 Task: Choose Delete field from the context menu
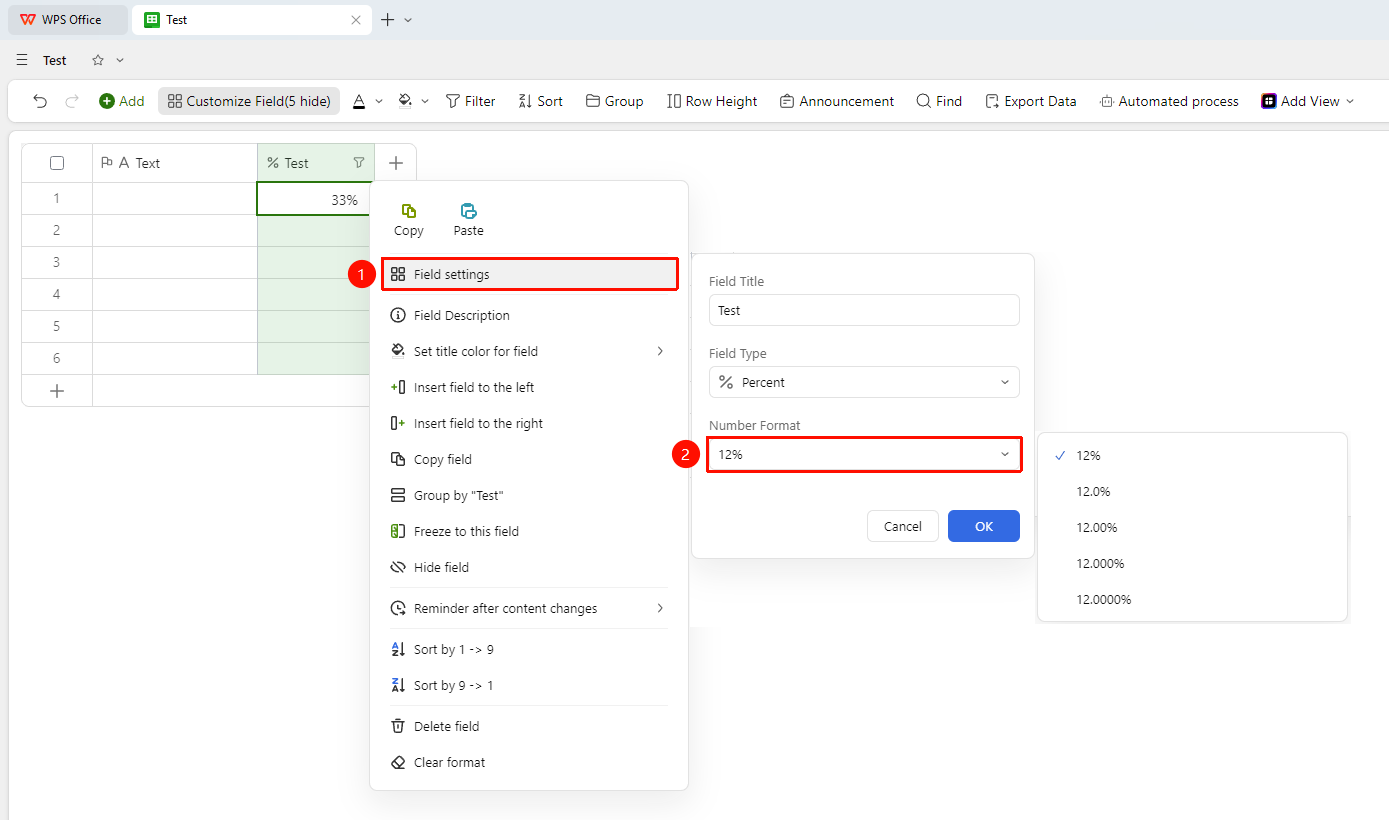[x=528, y=726]
